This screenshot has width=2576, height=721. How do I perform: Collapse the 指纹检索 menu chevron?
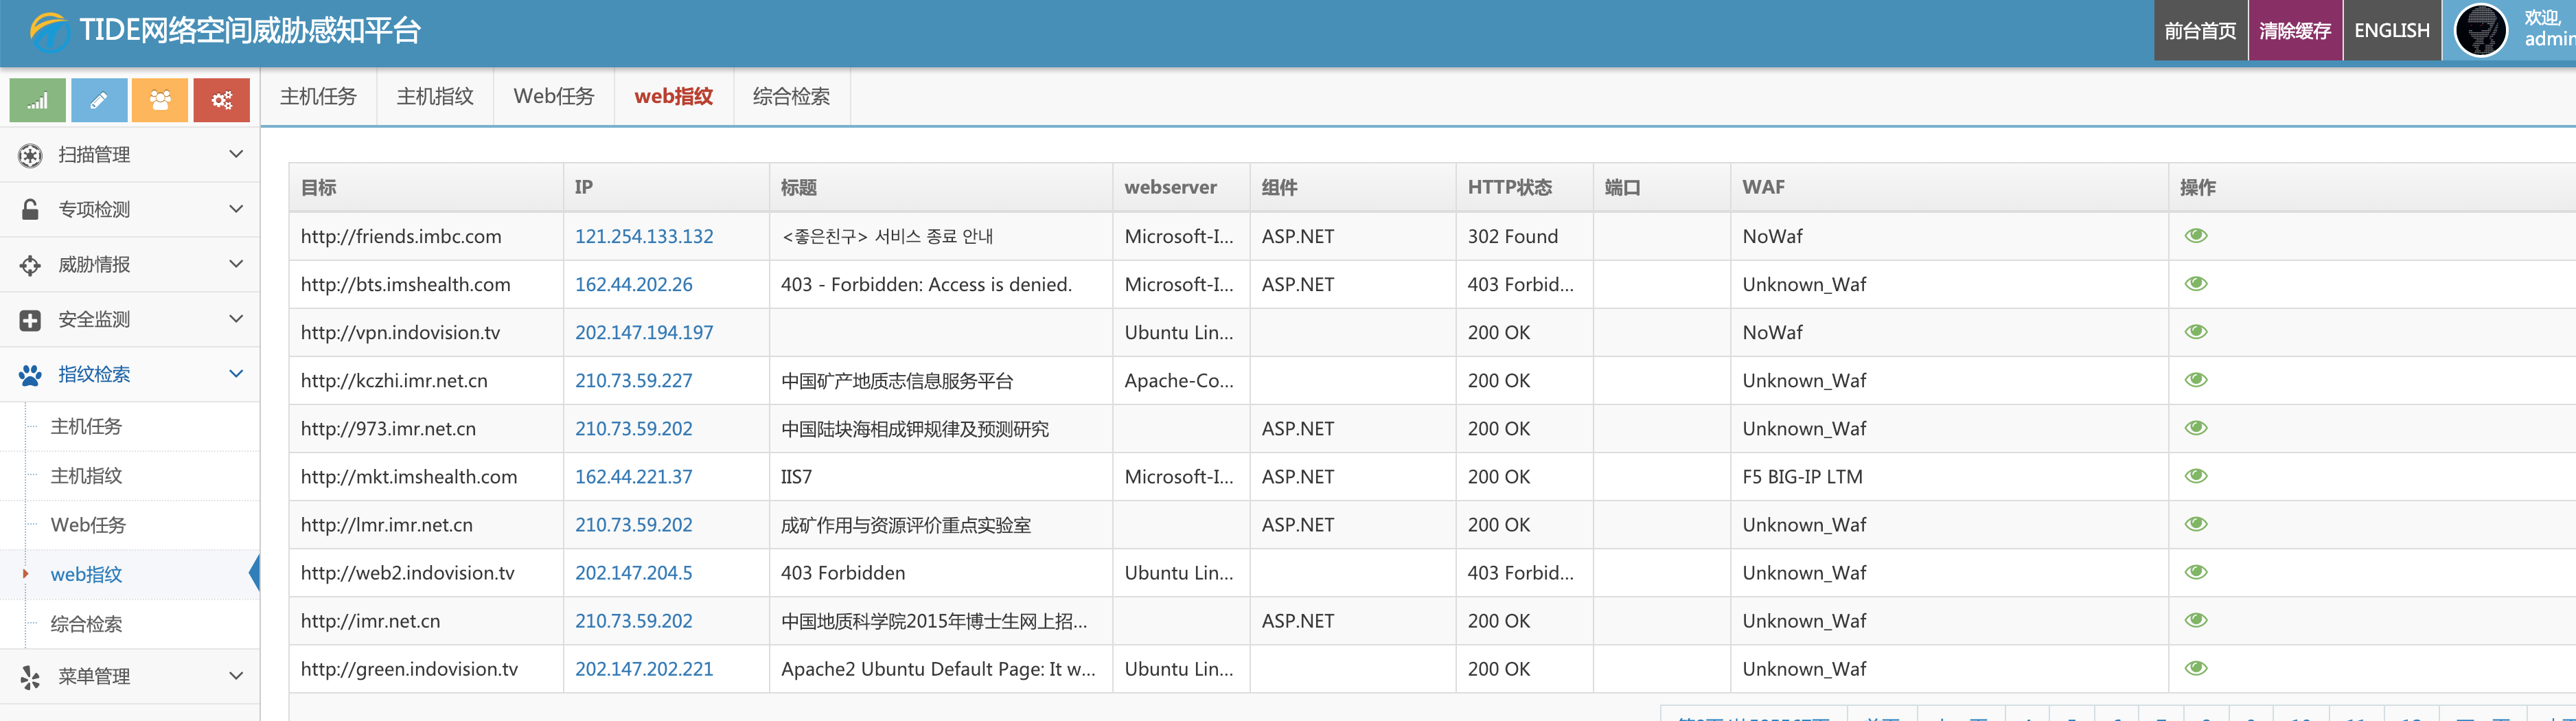point(236,374)
